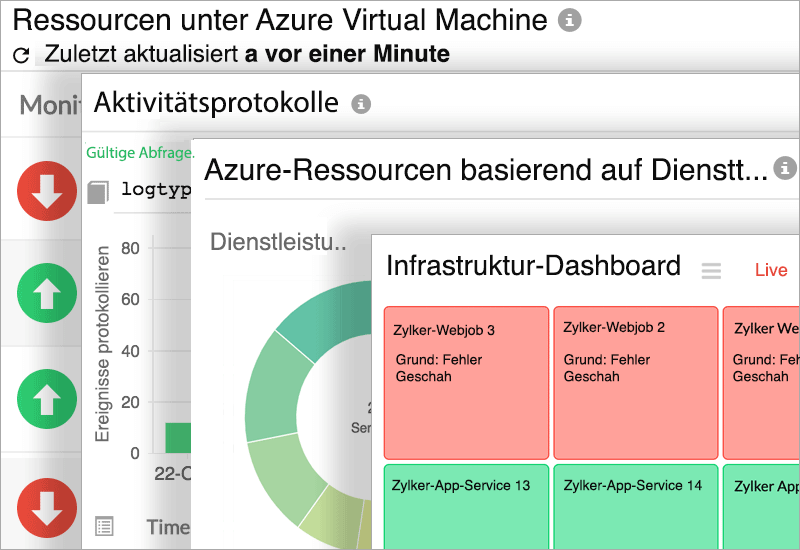
Task: Click the green bar in the Aktivitätsprotokolle chart
Action: (x=178, y=438)
